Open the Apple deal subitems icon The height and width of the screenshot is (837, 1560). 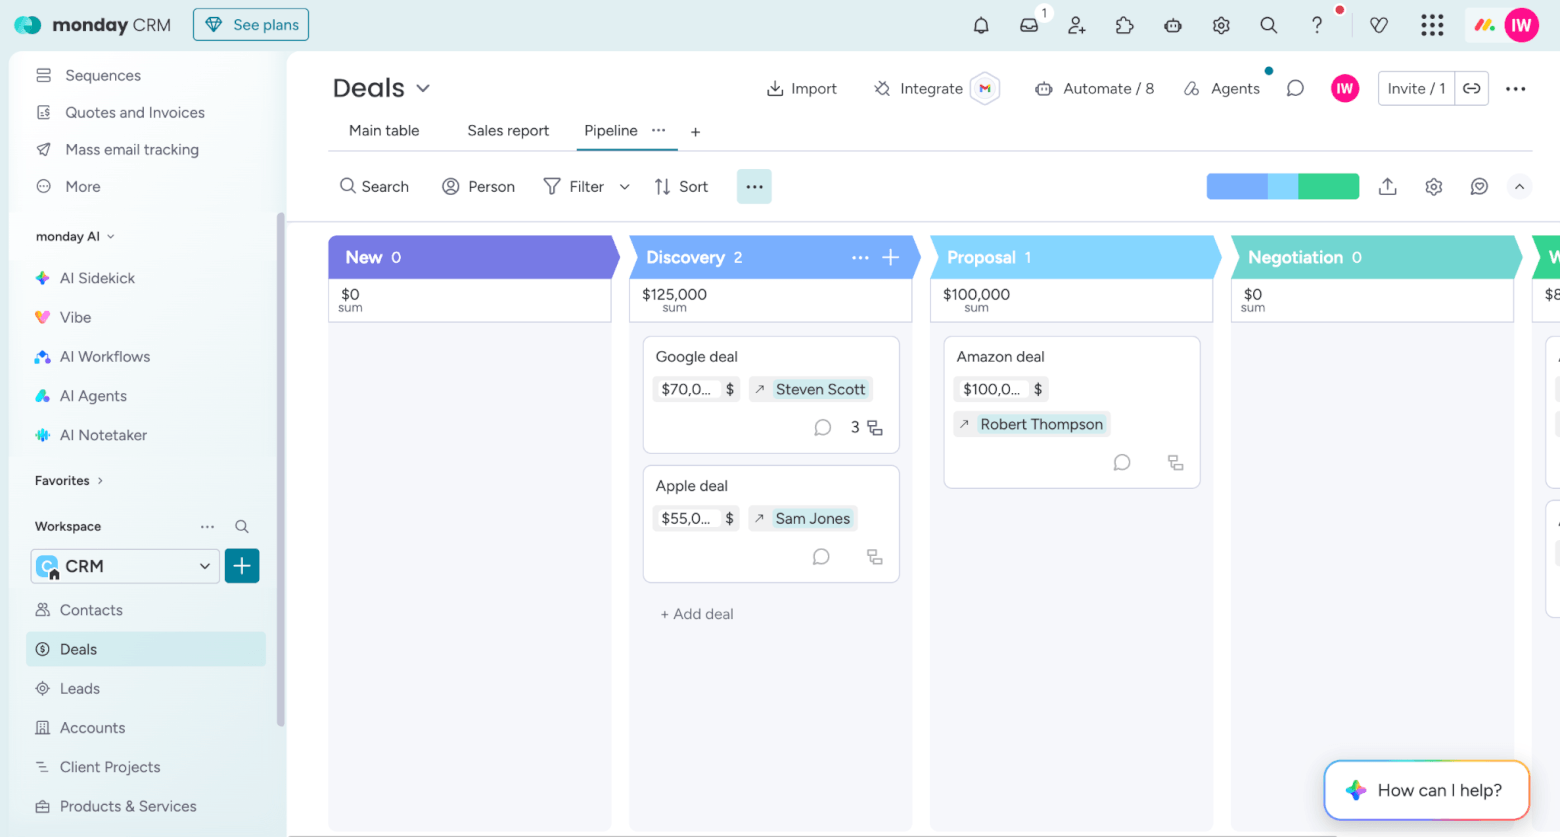point(875,557)
